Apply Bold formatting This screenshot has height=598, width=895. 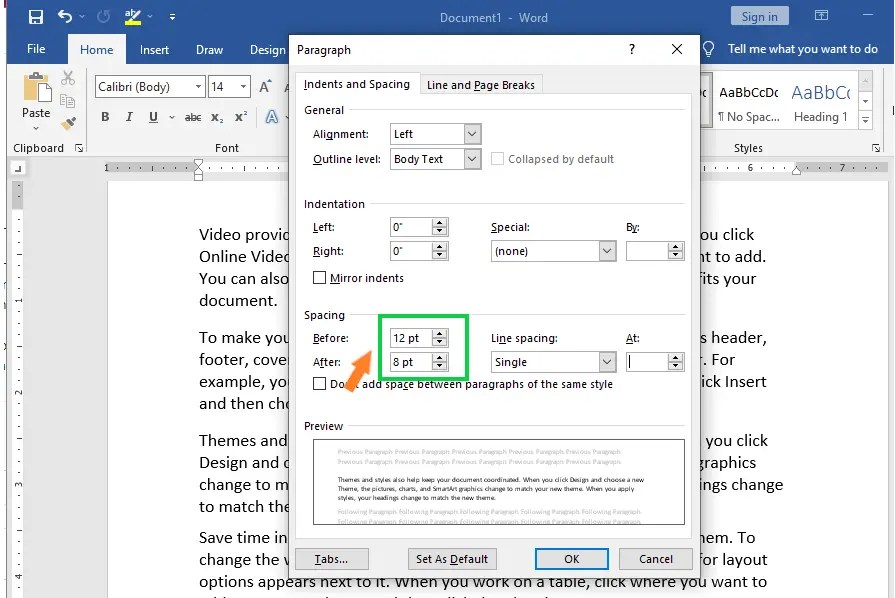tap(105, 117)
